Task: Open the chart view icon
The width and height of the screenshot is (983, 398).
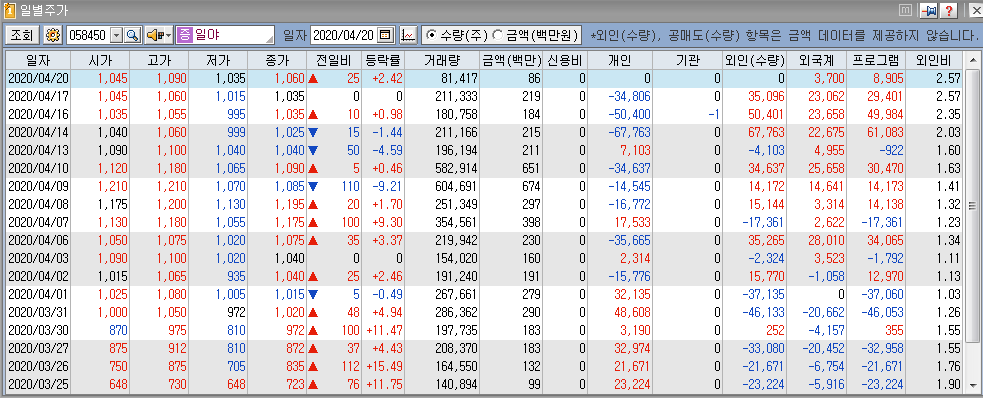Action: [408, 35]
